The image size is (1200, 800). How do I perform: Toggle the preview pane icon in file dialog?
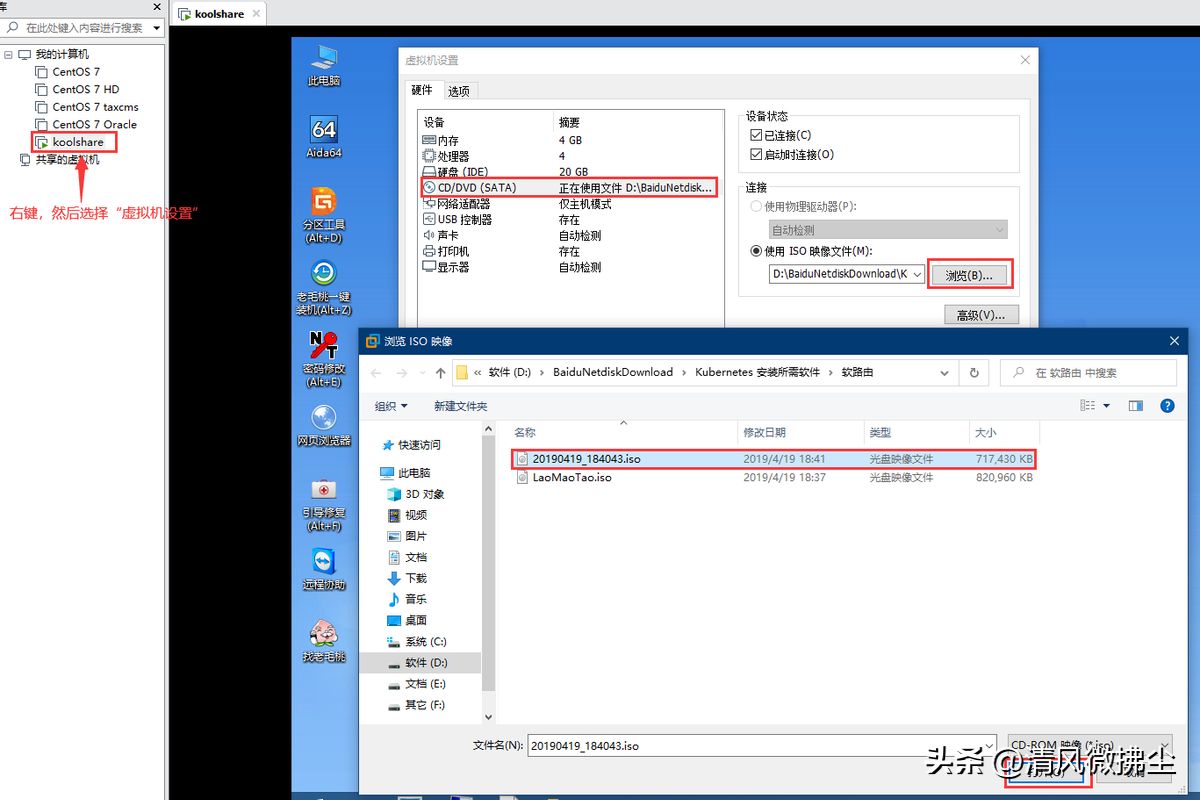[x=1135, y=406]
